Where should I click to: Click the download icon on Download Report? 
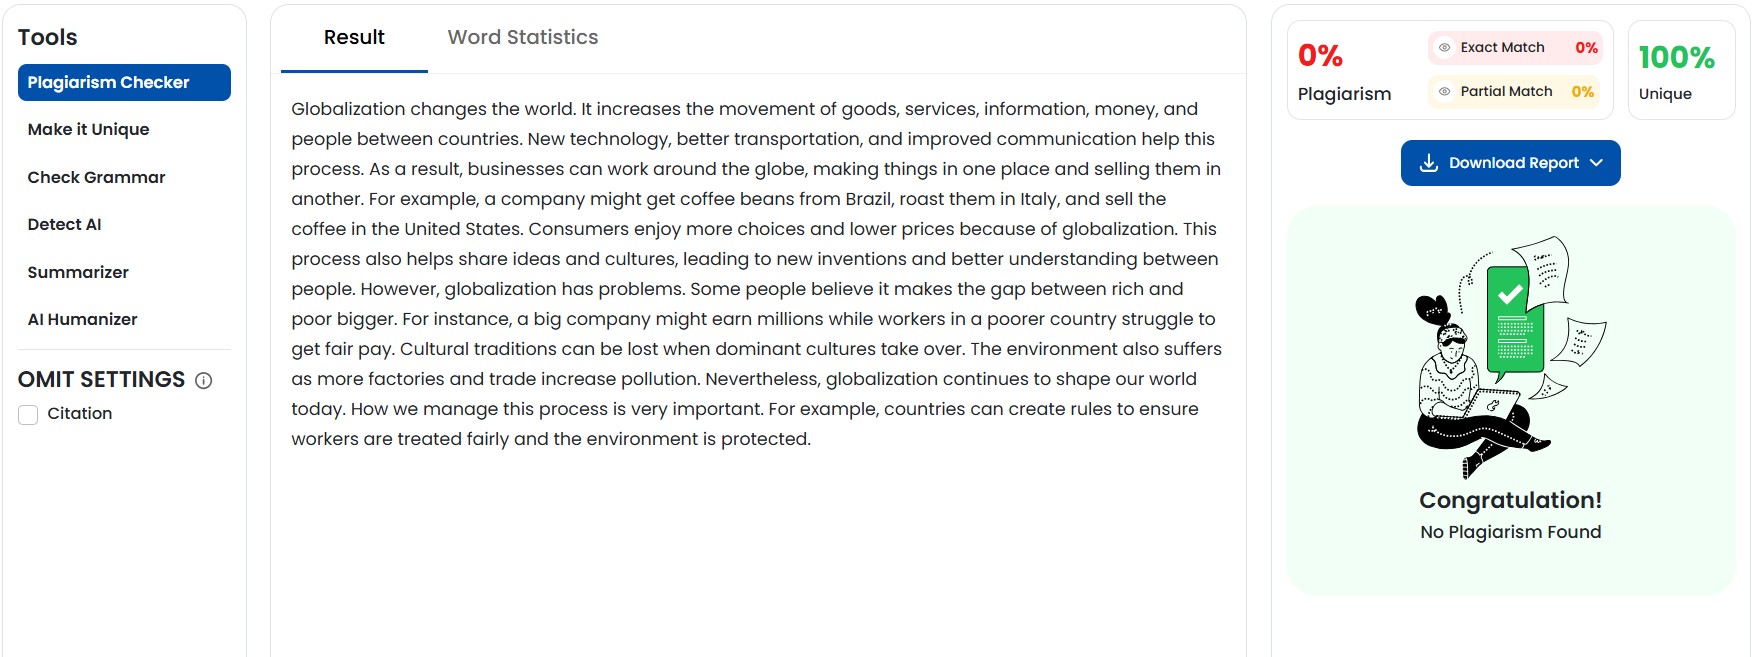pos(1429,163)
